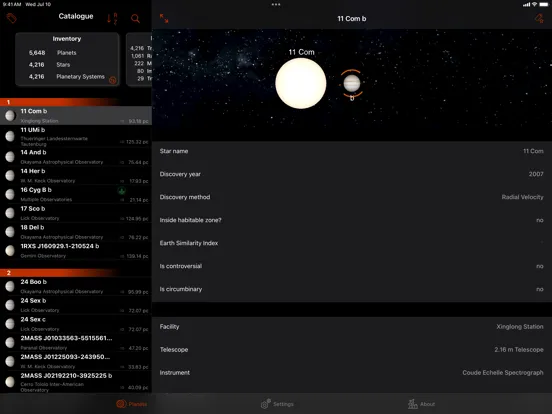Select the 16 Cyg B b entry

76,194
